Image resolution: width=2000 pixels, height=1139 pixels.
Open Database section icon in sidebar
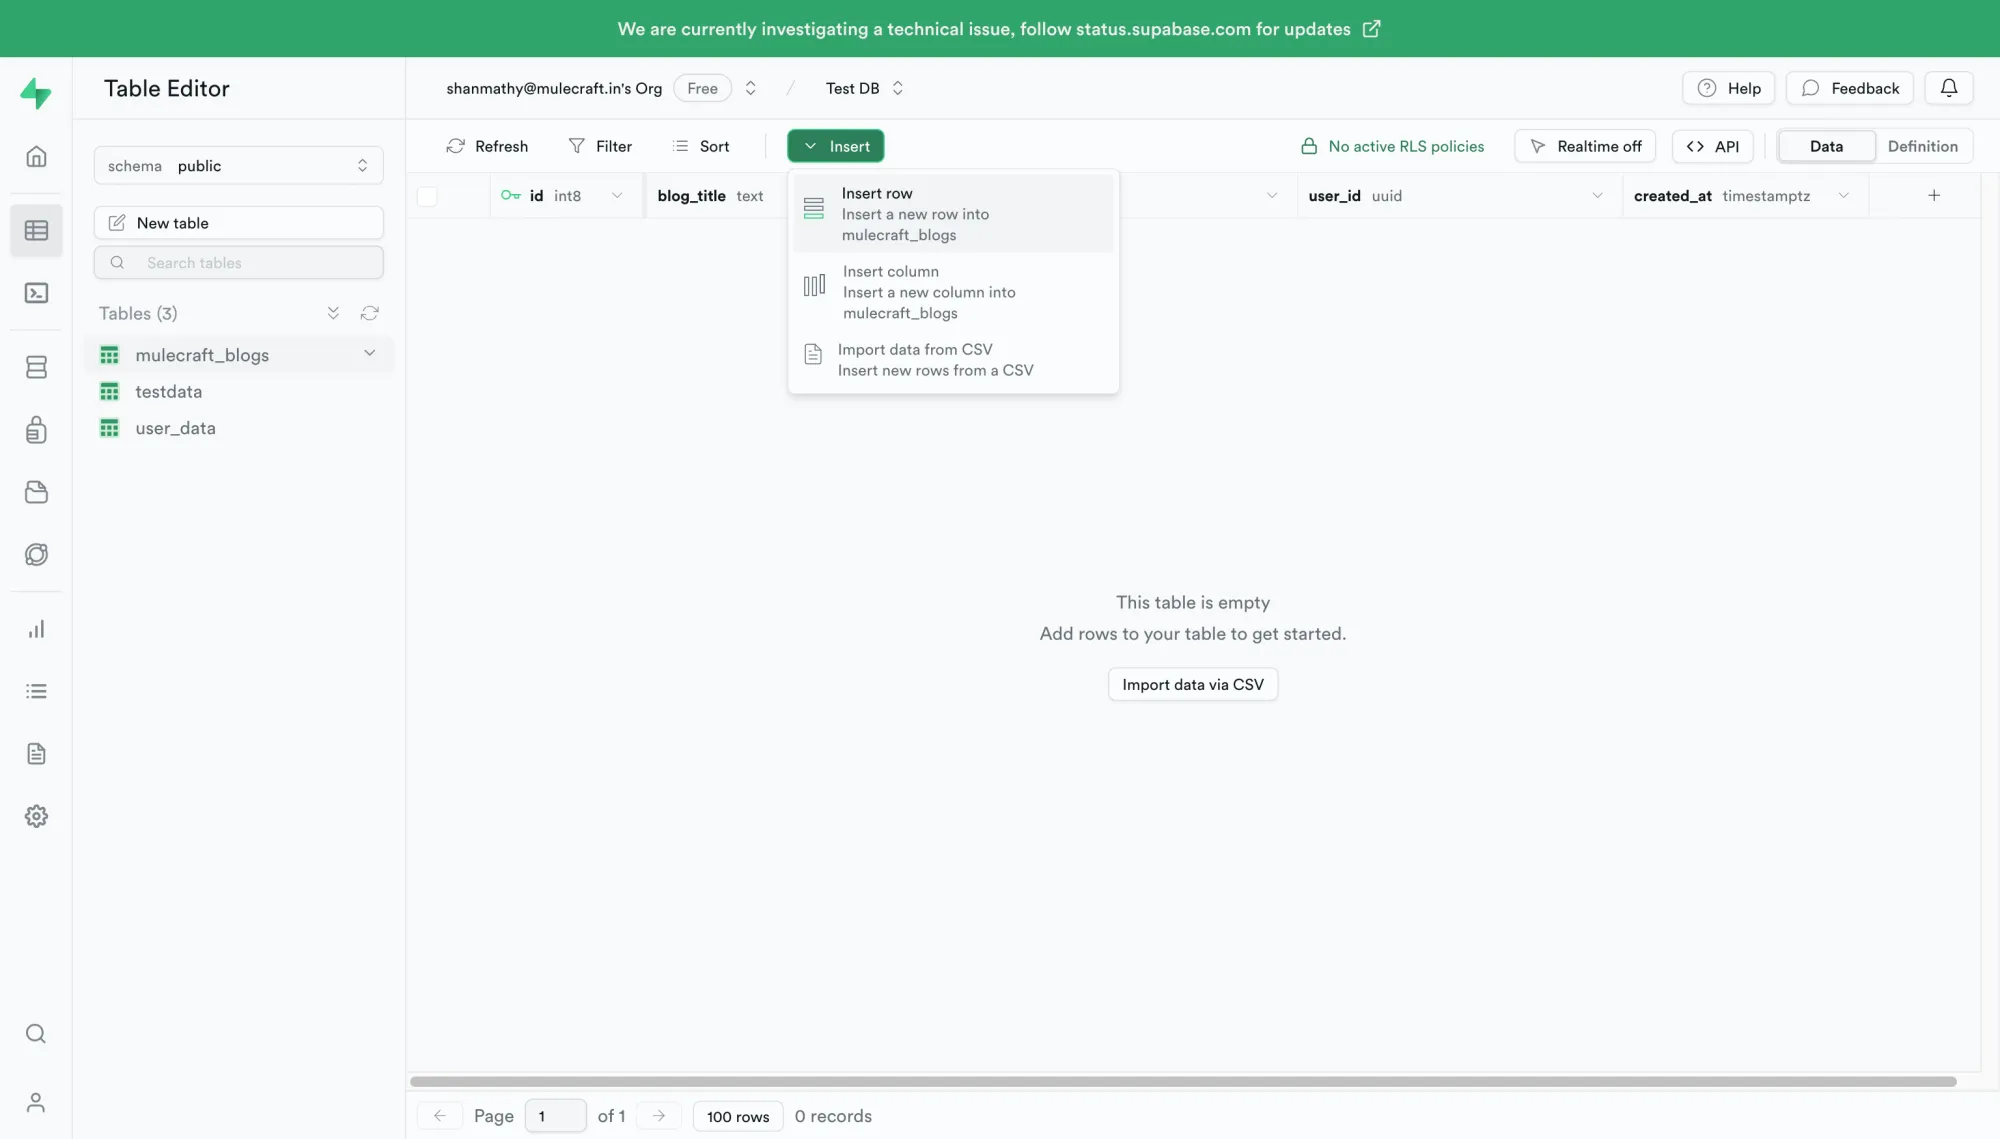36,367
